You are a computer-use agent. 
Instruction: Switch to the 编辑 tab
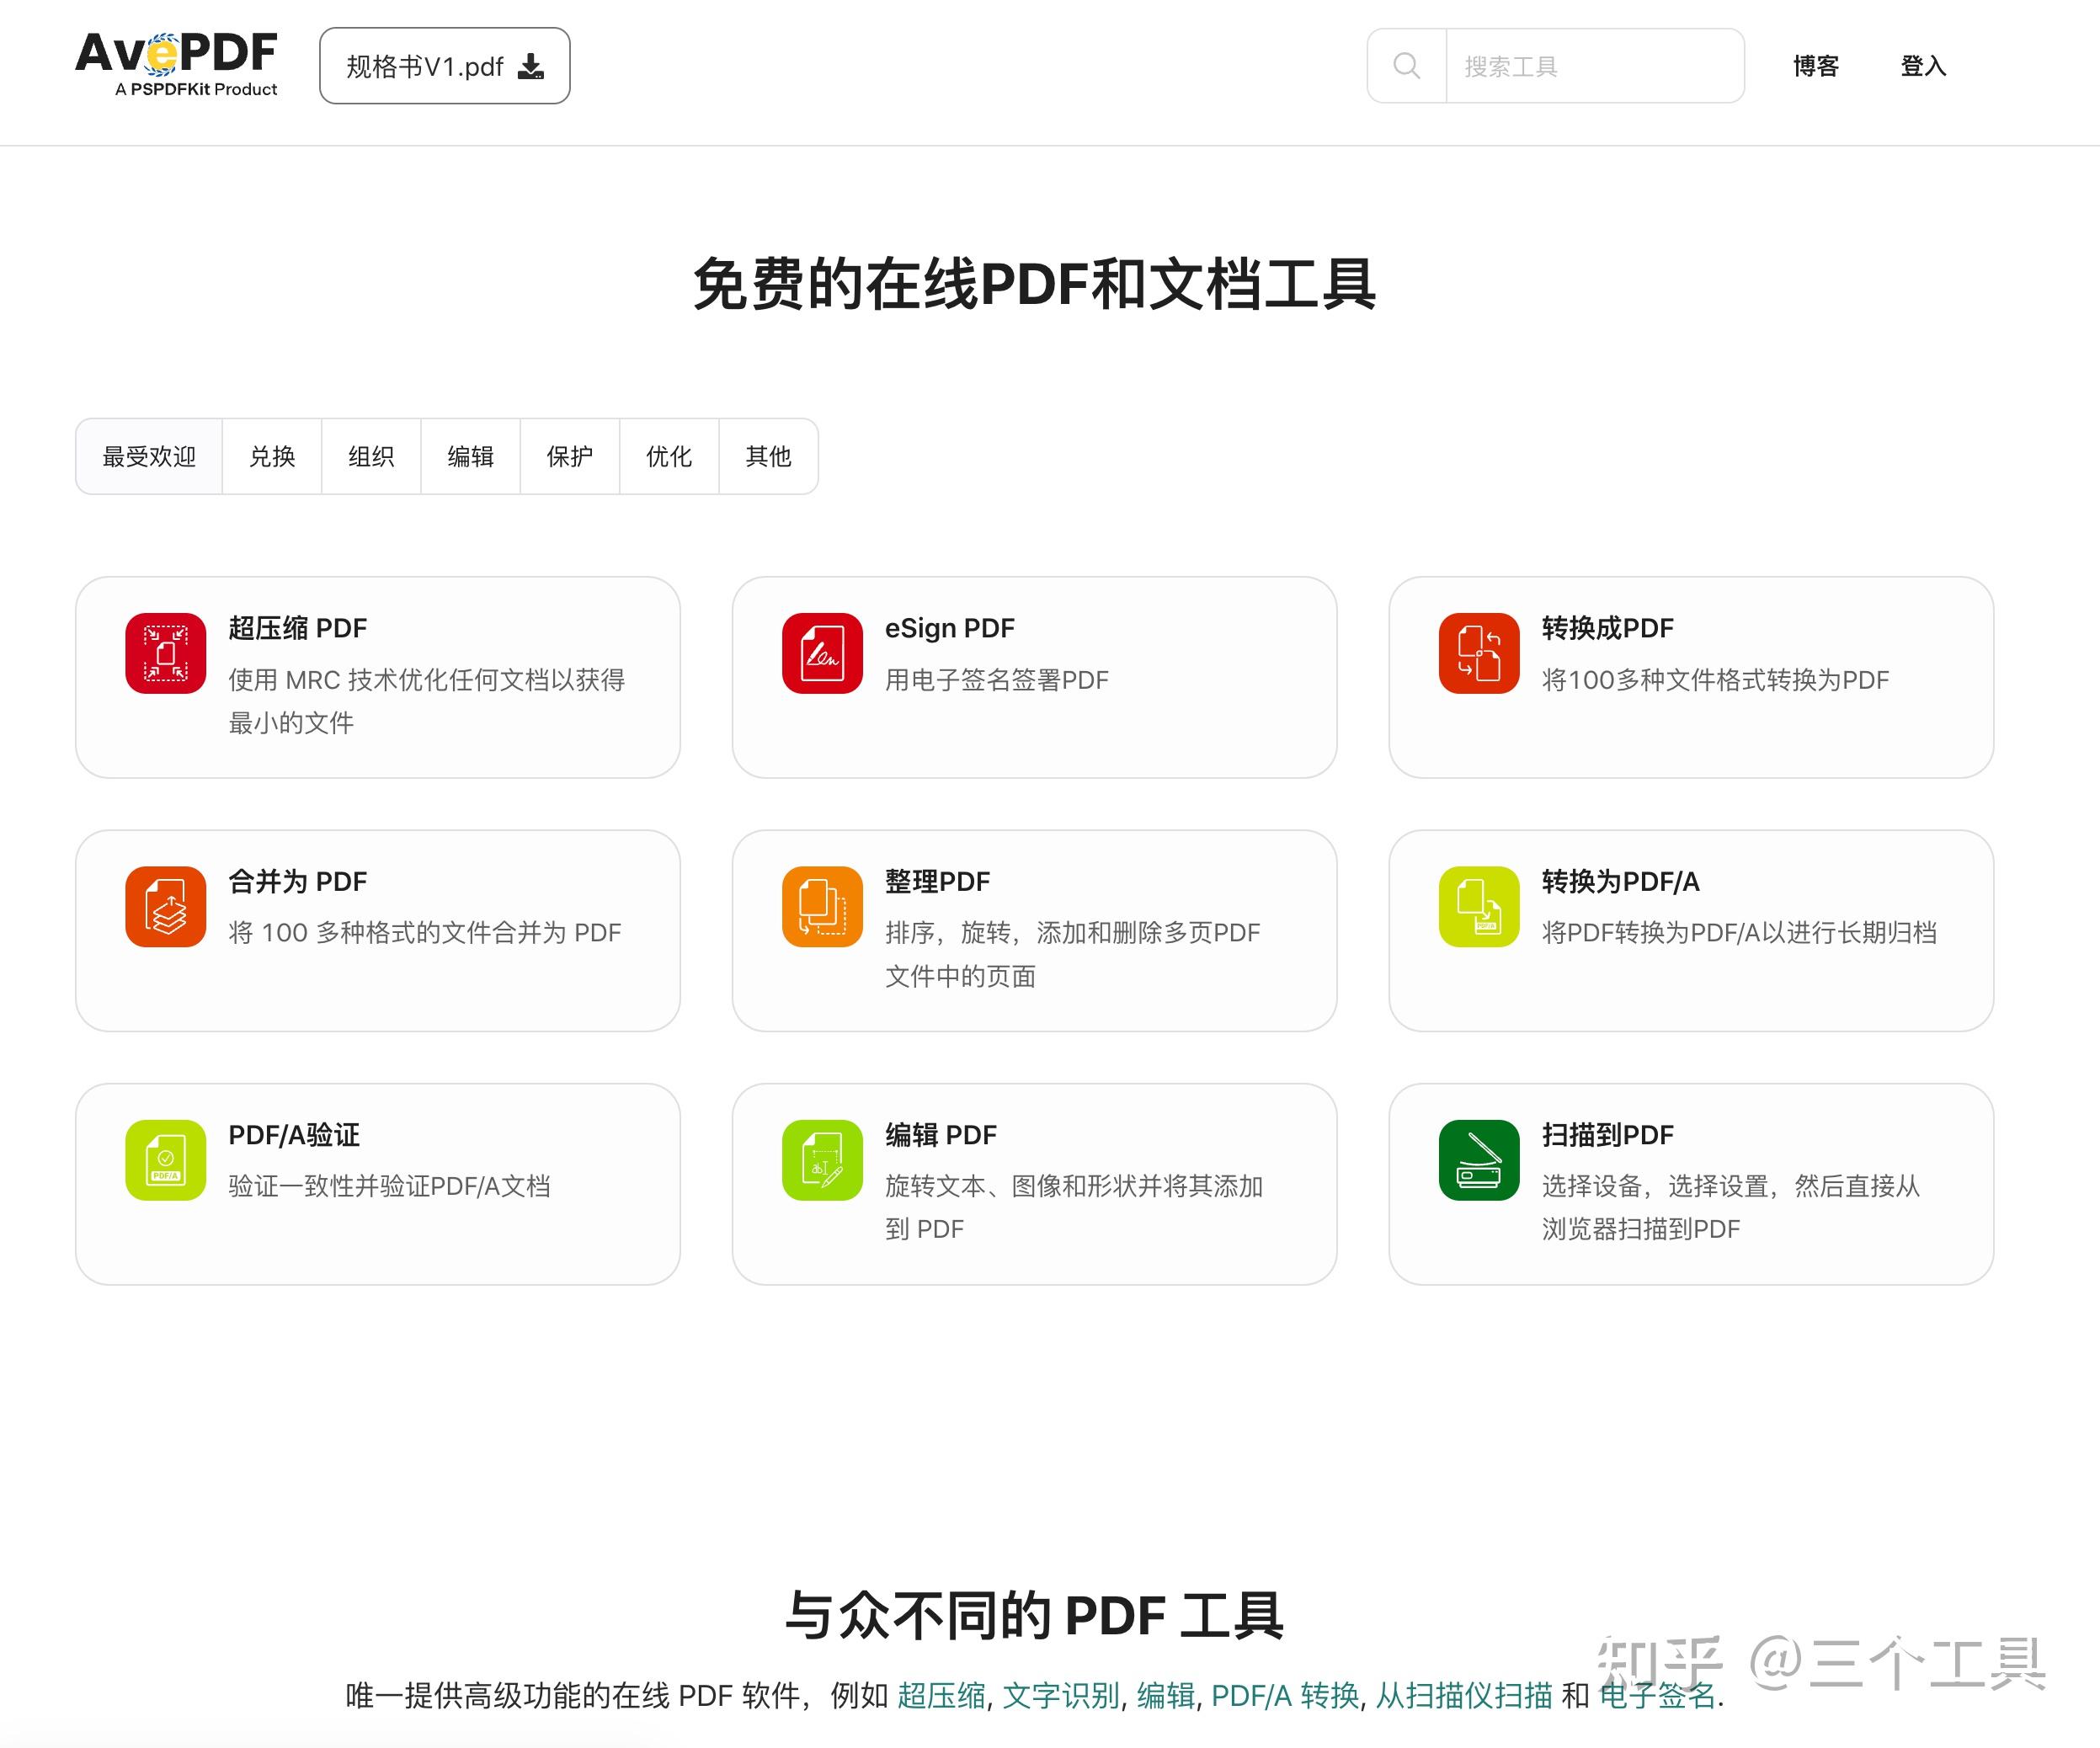470,456
